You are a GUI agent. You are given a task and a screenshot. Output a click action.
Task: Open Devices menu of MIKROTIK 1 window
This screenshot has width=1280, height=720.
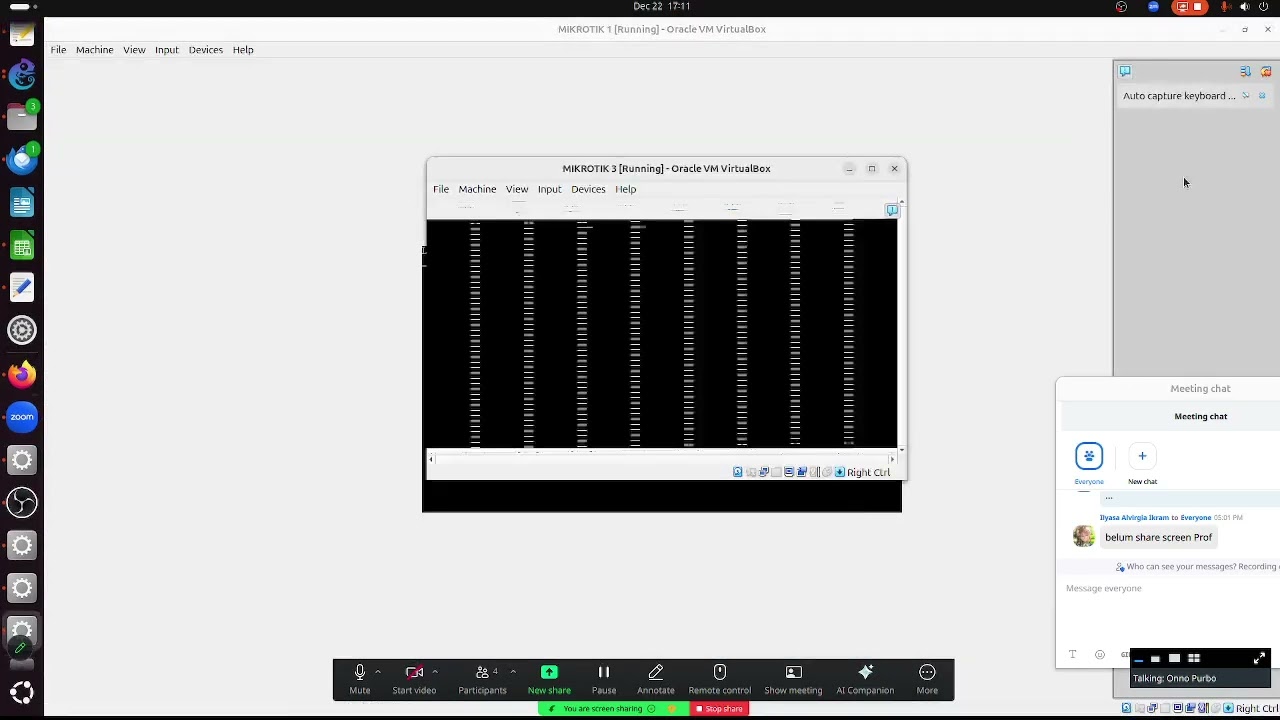(206, 50)
